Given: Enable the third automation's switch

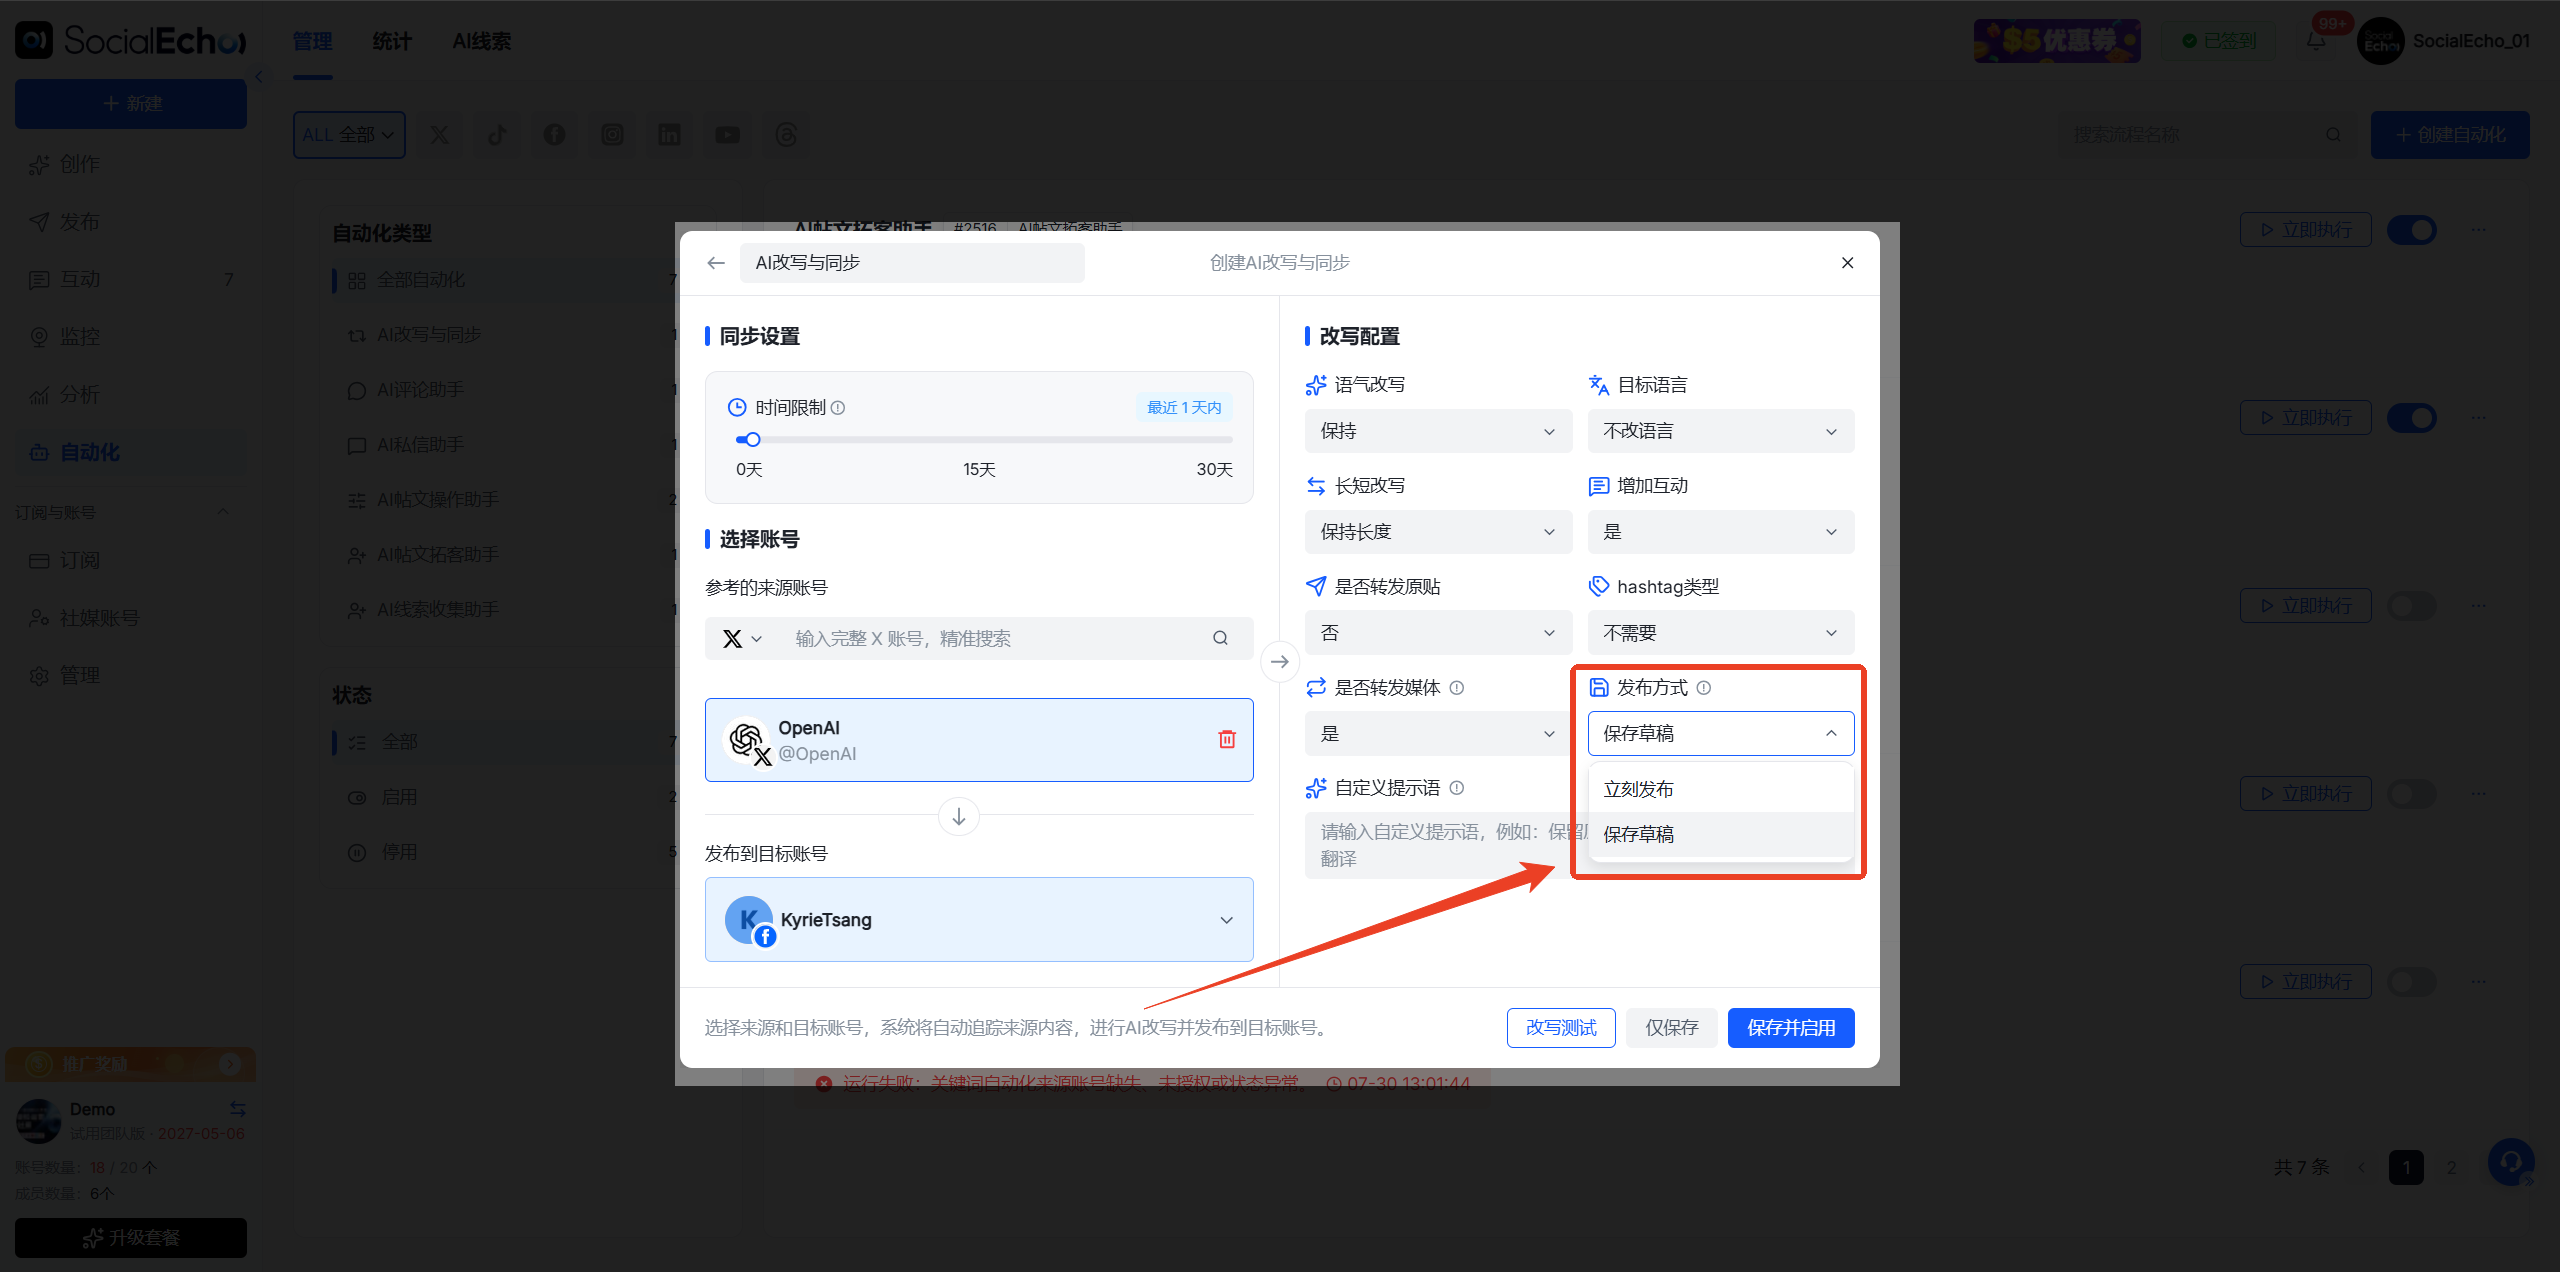Looking at the screenshot, I should [2411, 606].
